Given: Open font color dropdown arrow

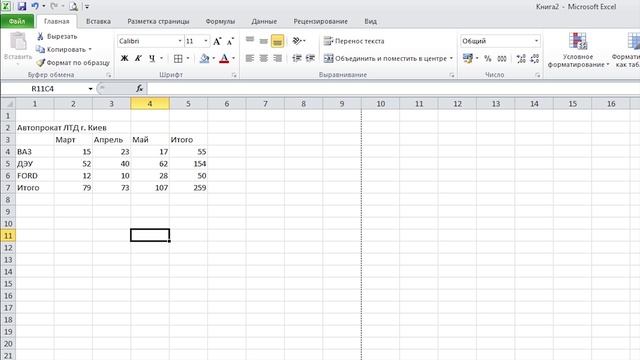Looking at the screenshot, I should [233, 58].
